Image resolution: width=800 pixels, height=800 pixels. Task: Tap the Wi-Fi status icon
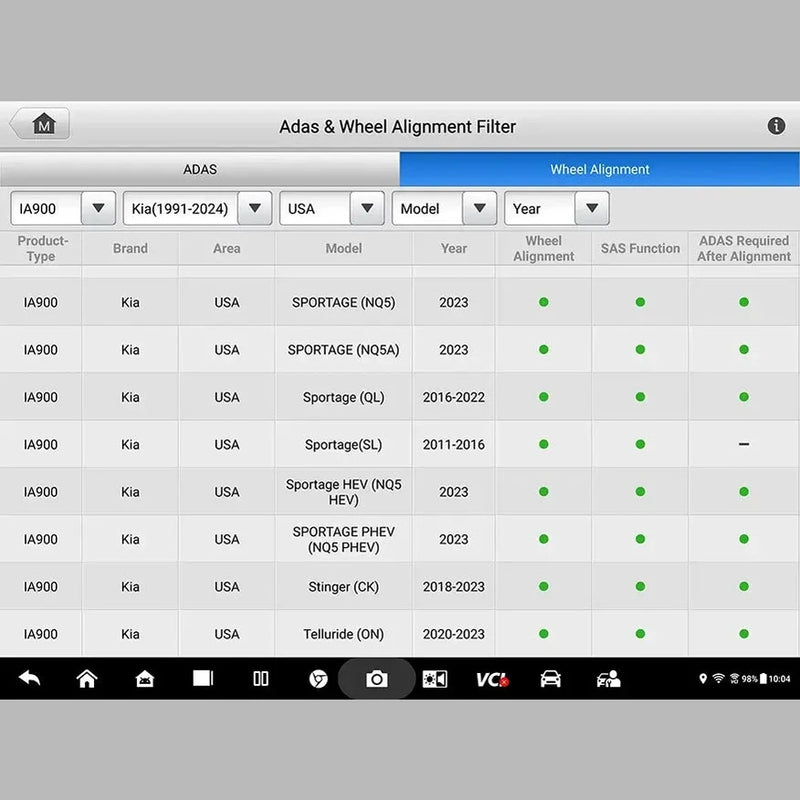[718, 678]
